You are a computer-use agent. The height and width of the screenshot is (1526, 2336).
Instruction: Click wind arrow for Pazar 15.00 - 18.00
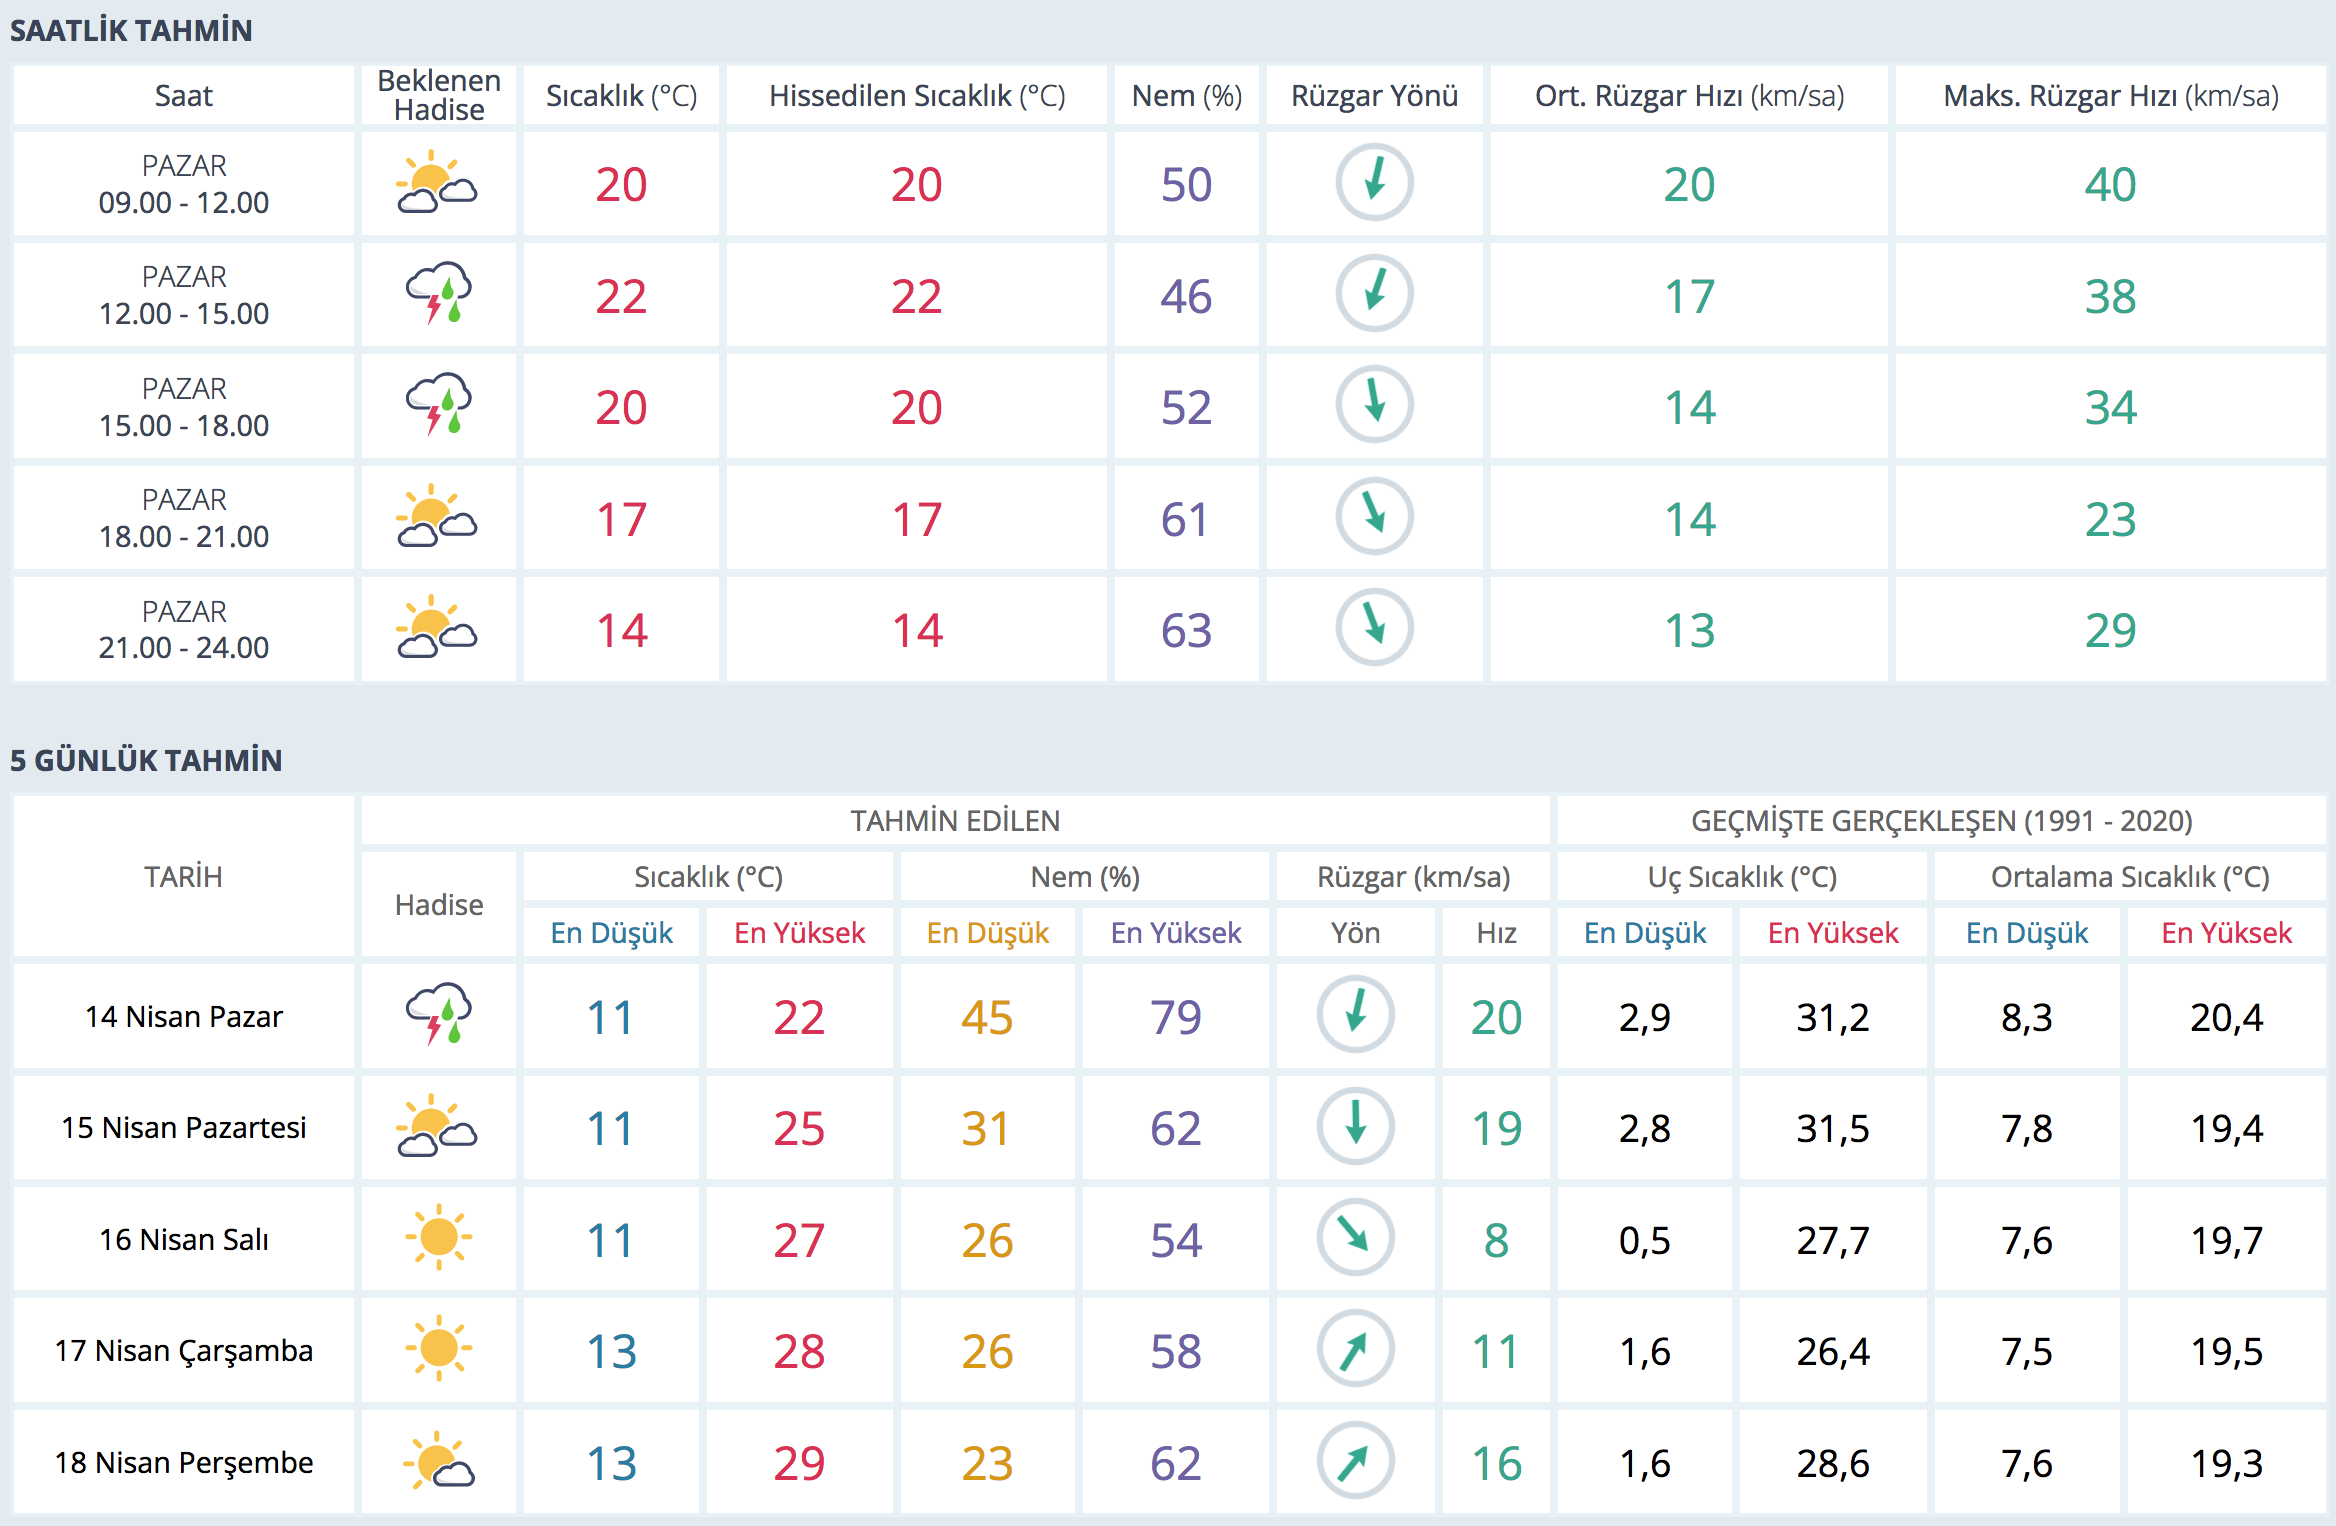tap(1374, 405)
